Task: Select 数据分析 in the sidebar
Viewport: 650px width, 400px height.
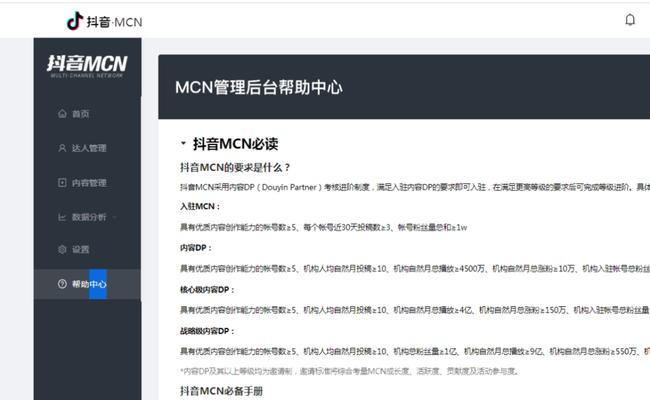Action: (x=87, y=217)
